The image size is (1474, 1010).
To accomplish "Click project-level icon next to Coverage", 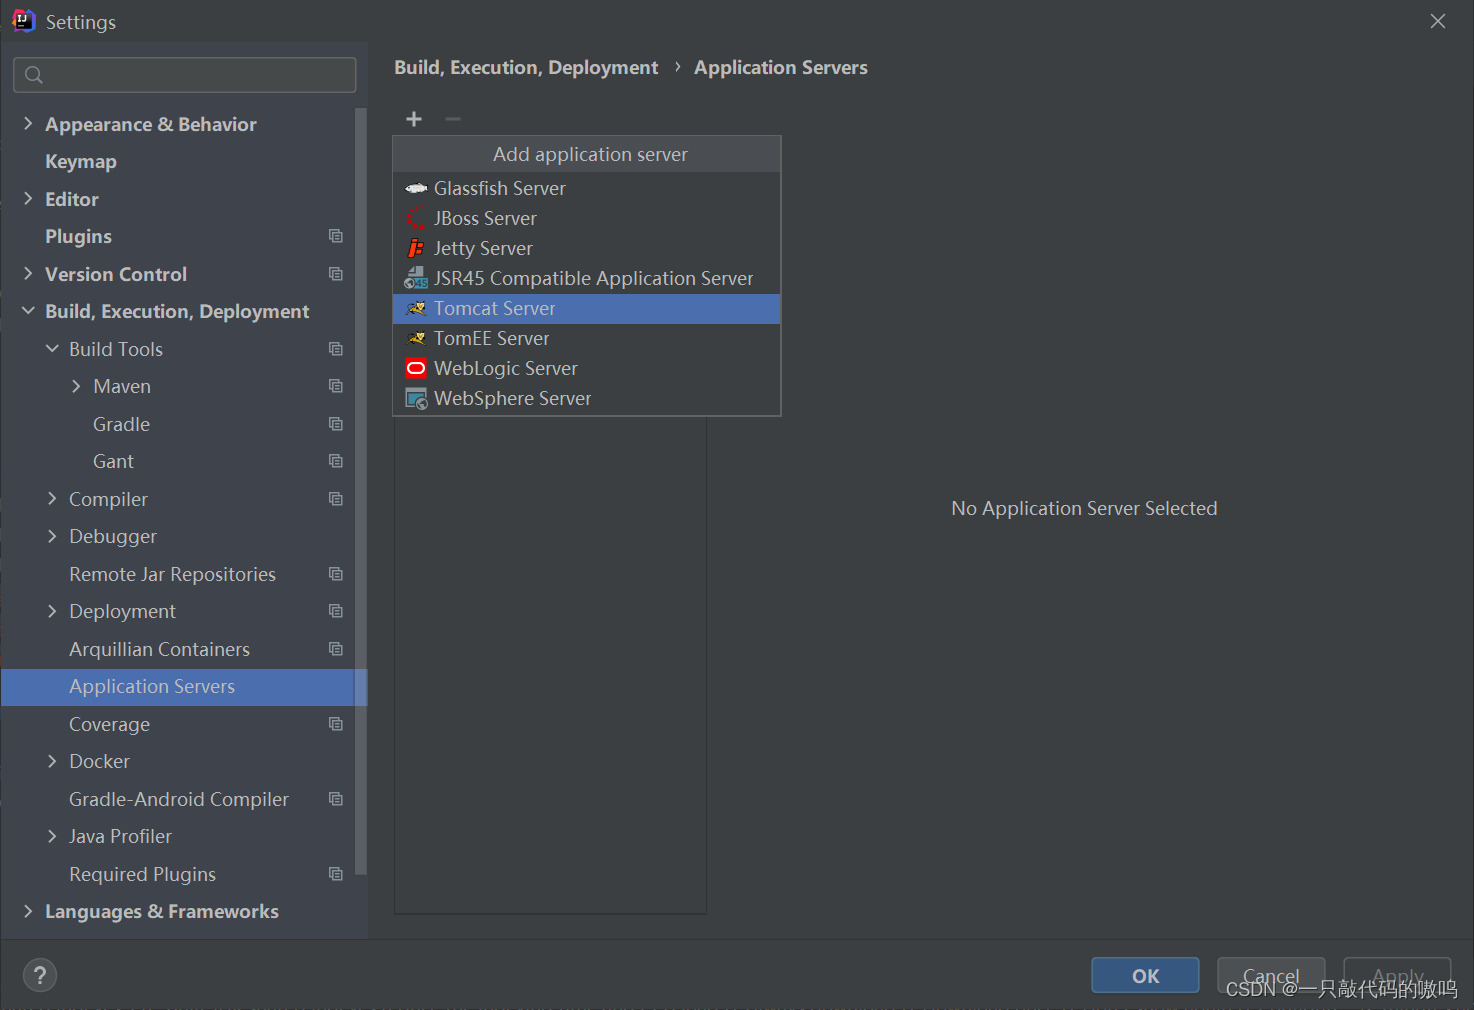I will [336, 724].
